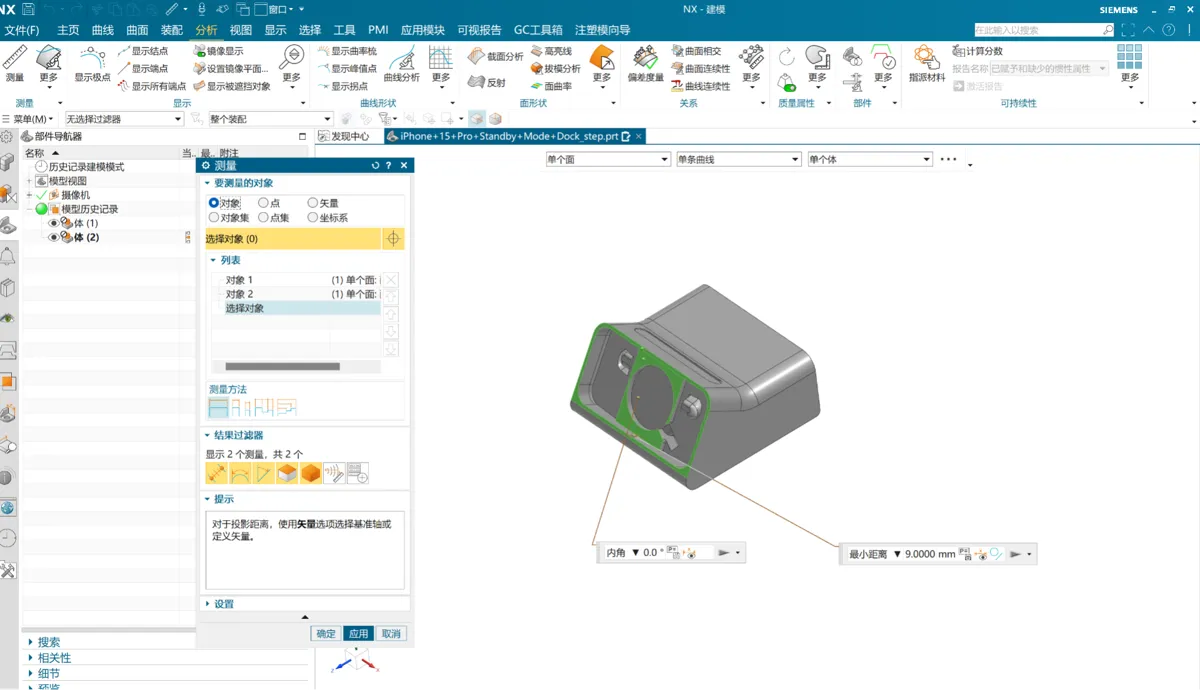Click the point-specify icon beside 选择对象
This screenshot has height=690, width=1200.
click(x=393, y=239)
